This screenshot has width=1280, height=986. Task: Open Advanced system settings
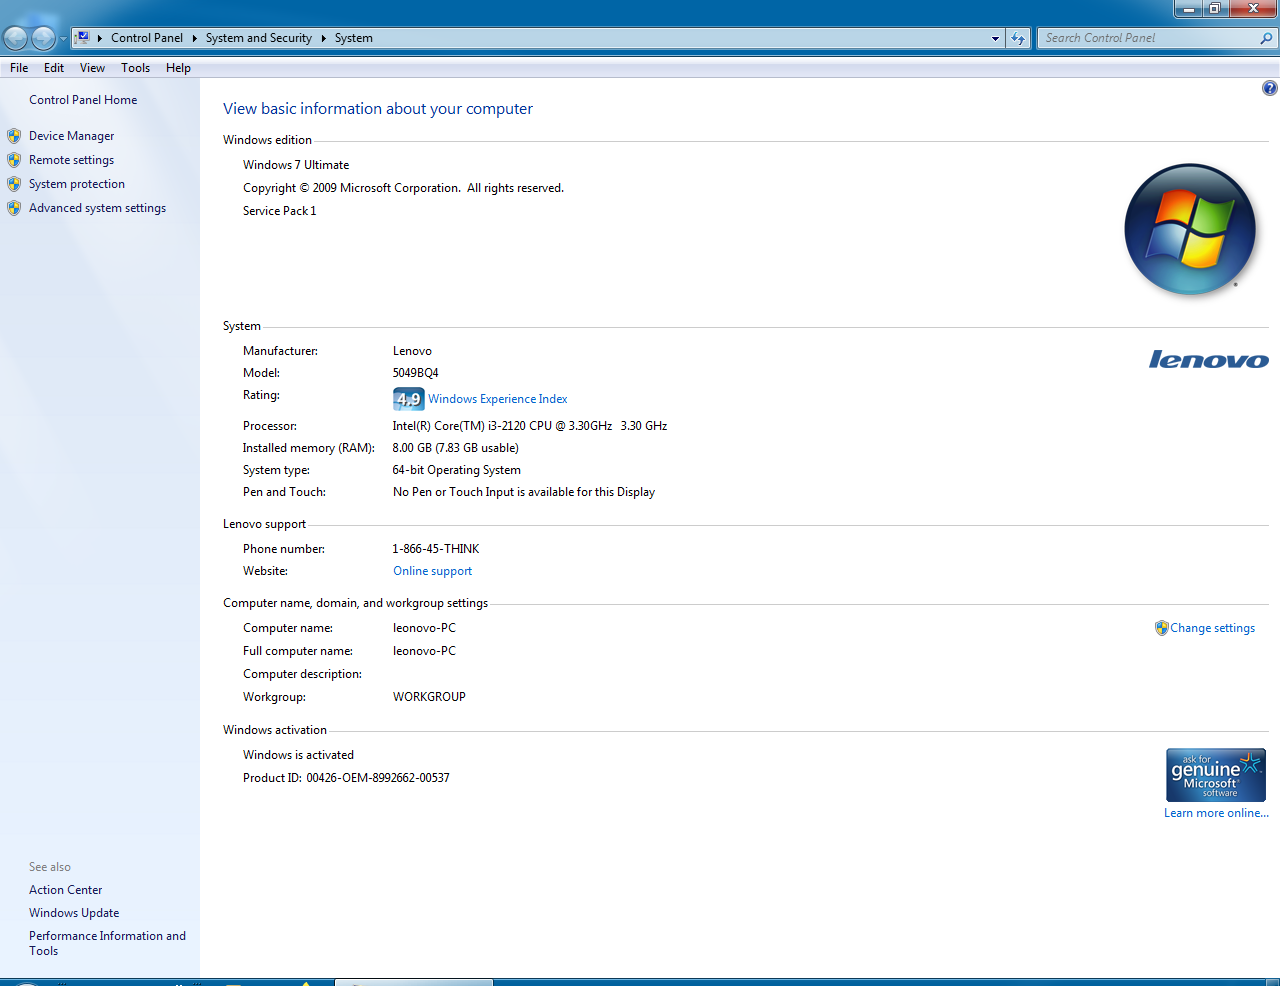coord(97,208)
